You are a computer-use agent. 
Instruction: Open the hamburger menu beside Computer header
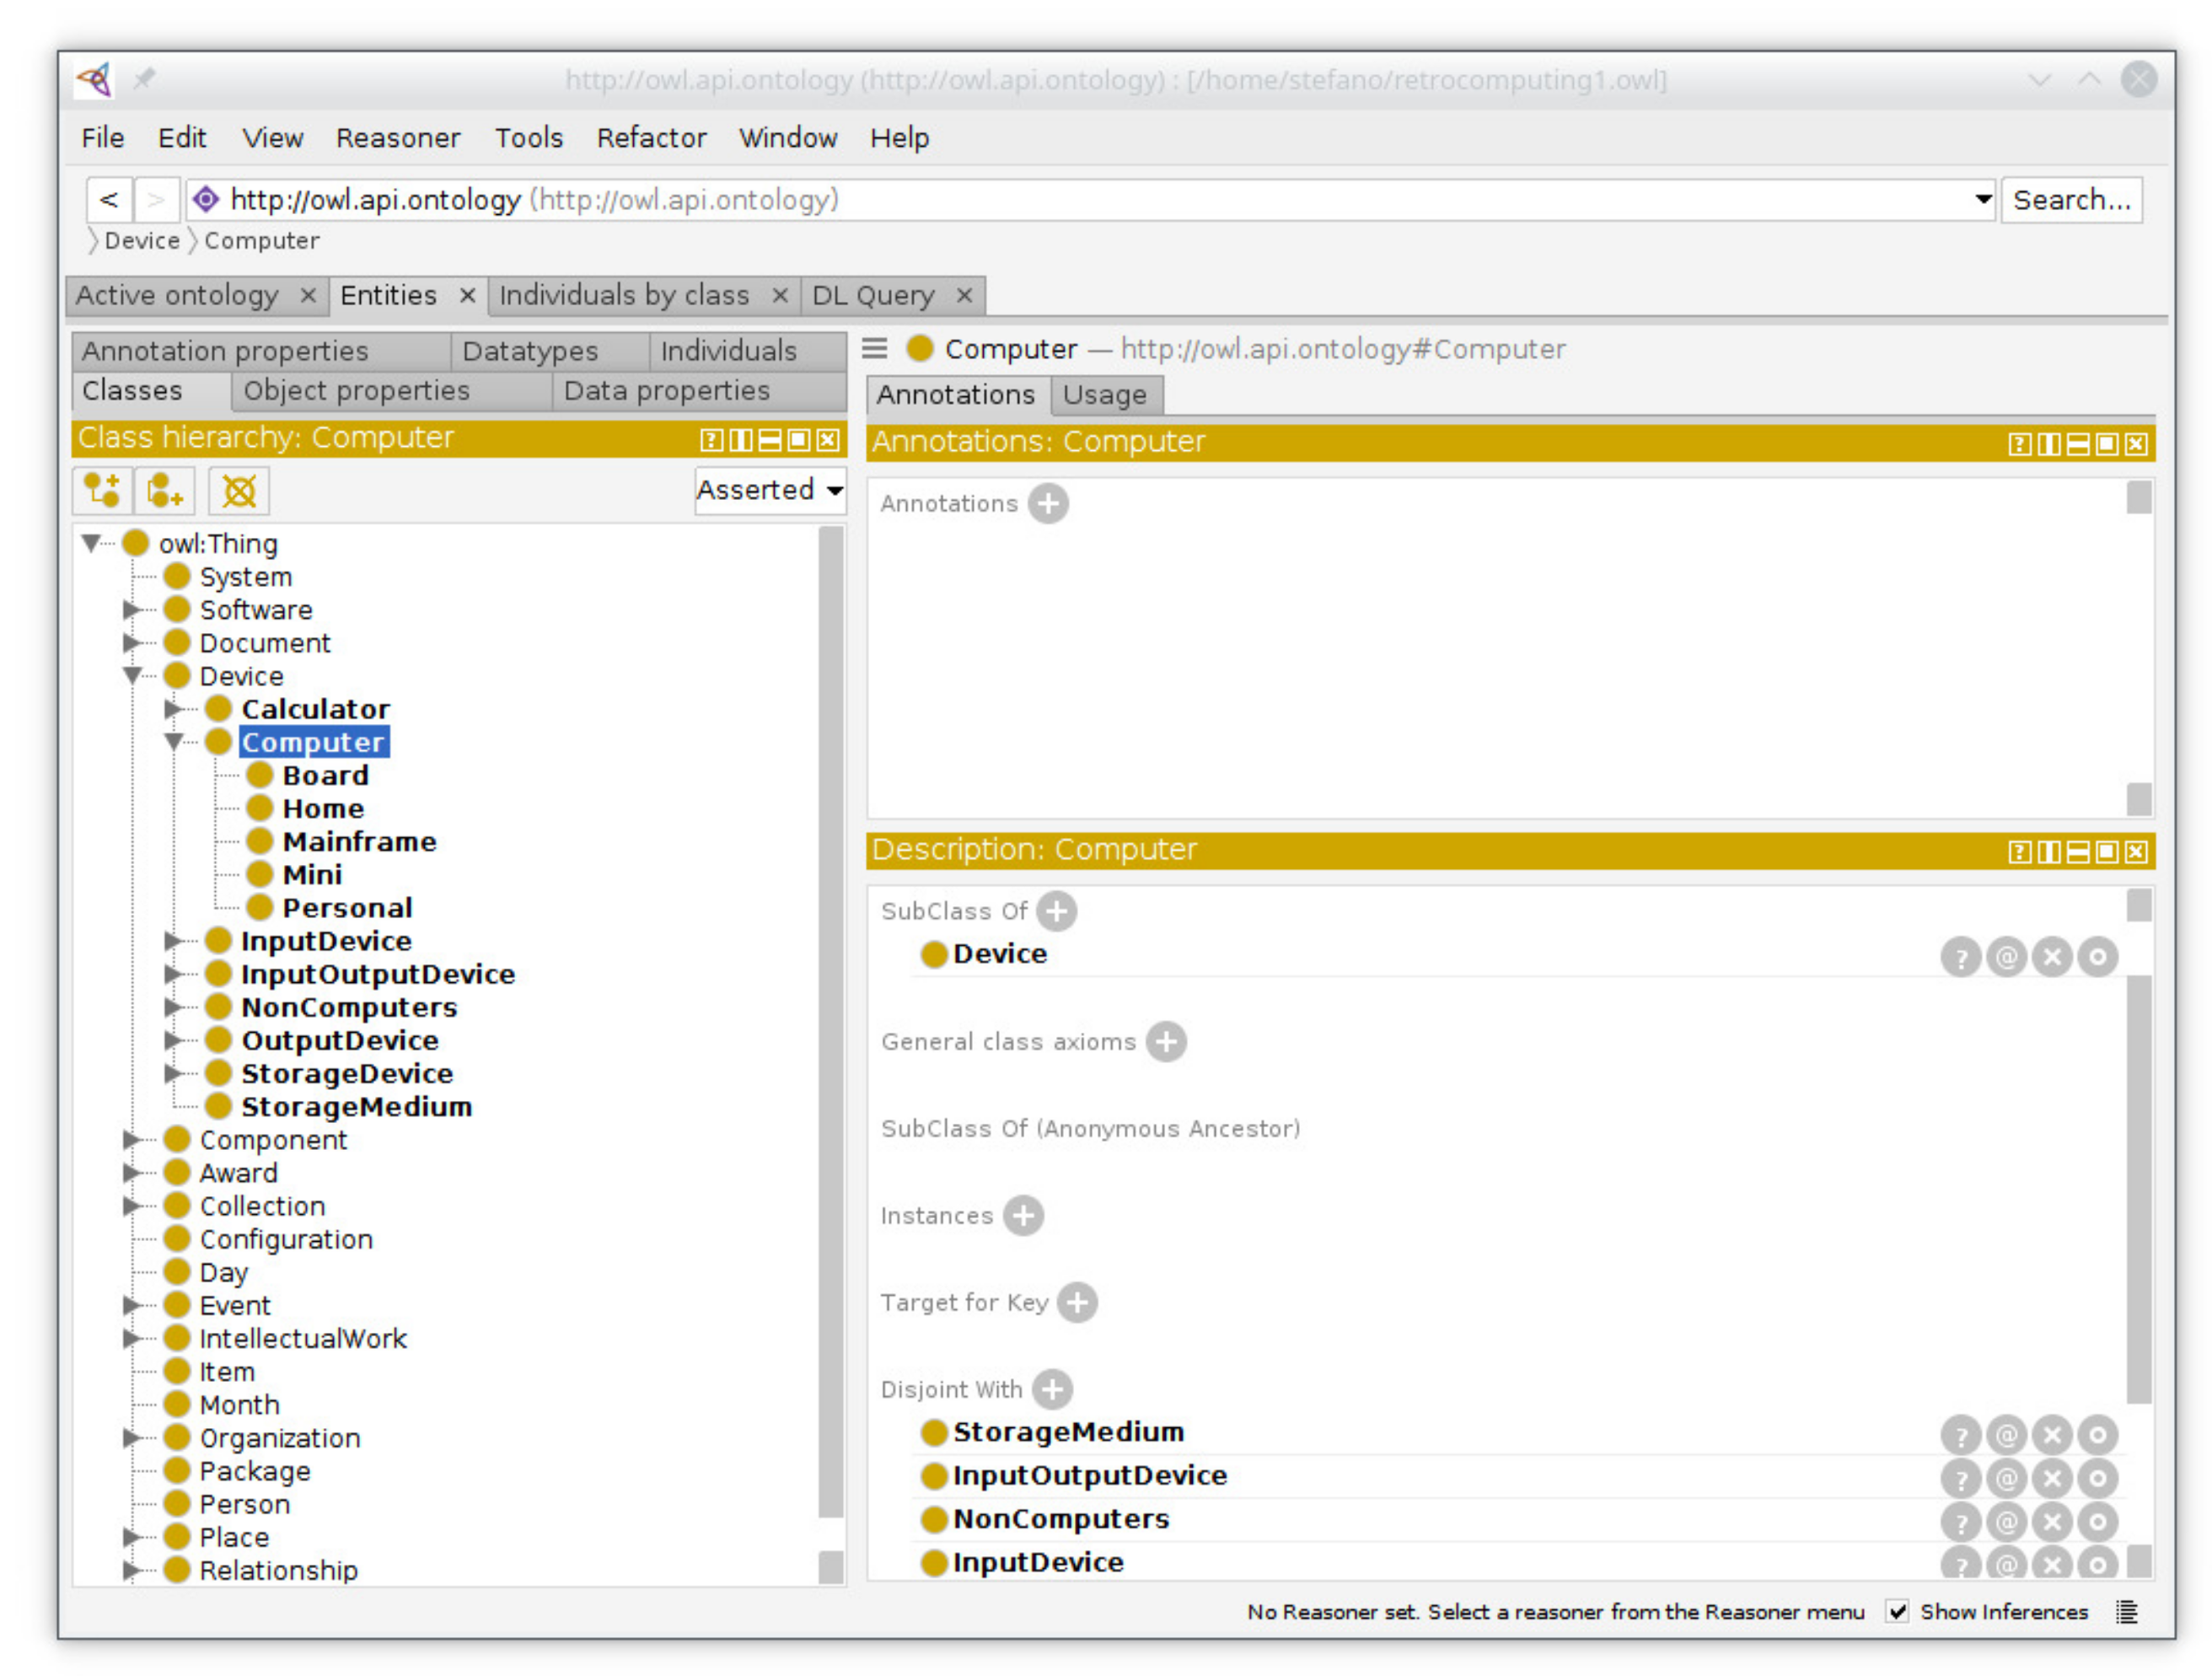click(x=875, y=348)
